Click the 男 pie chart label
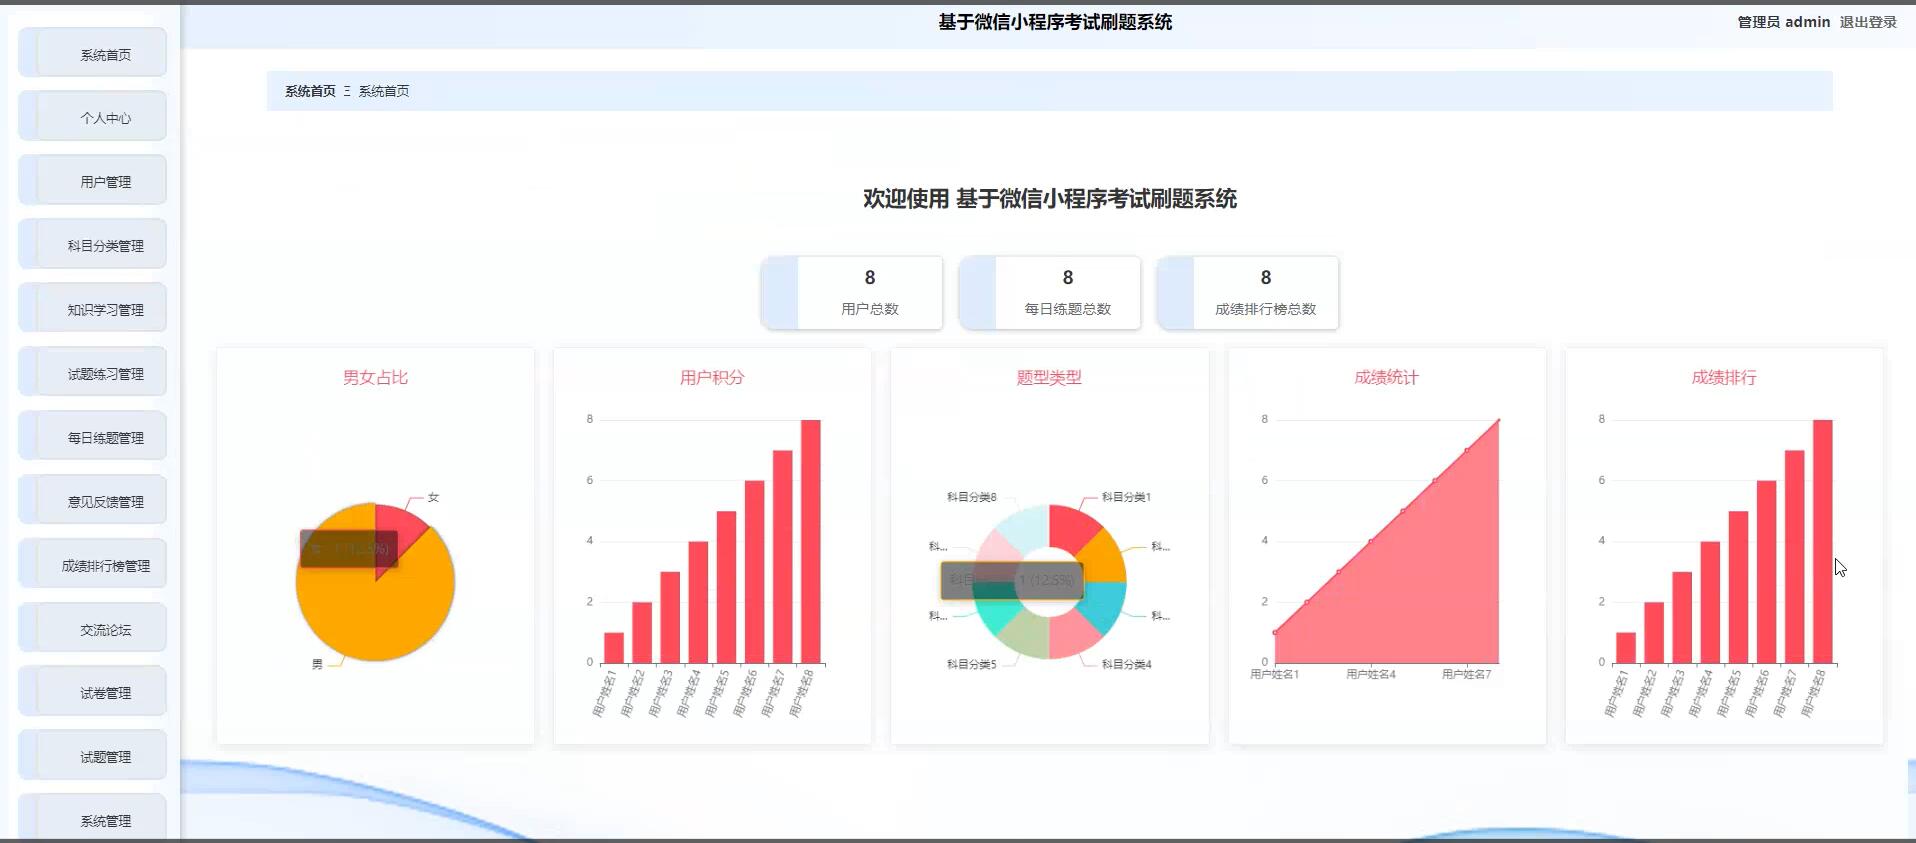The image size is (1916, 843). pos(317,664)
